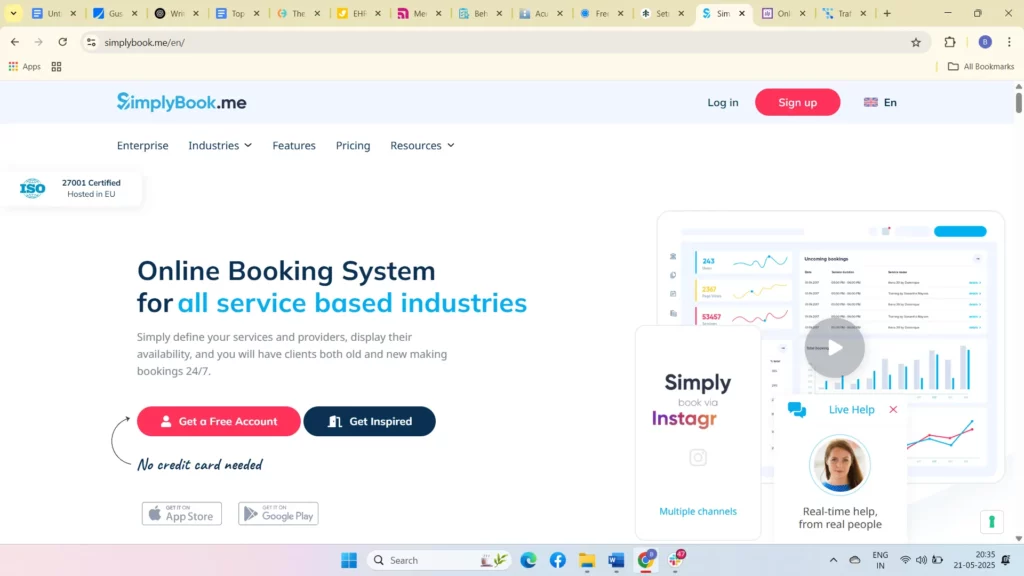Click the App Store download badge

pyautogui.click(x=181, y=513)
